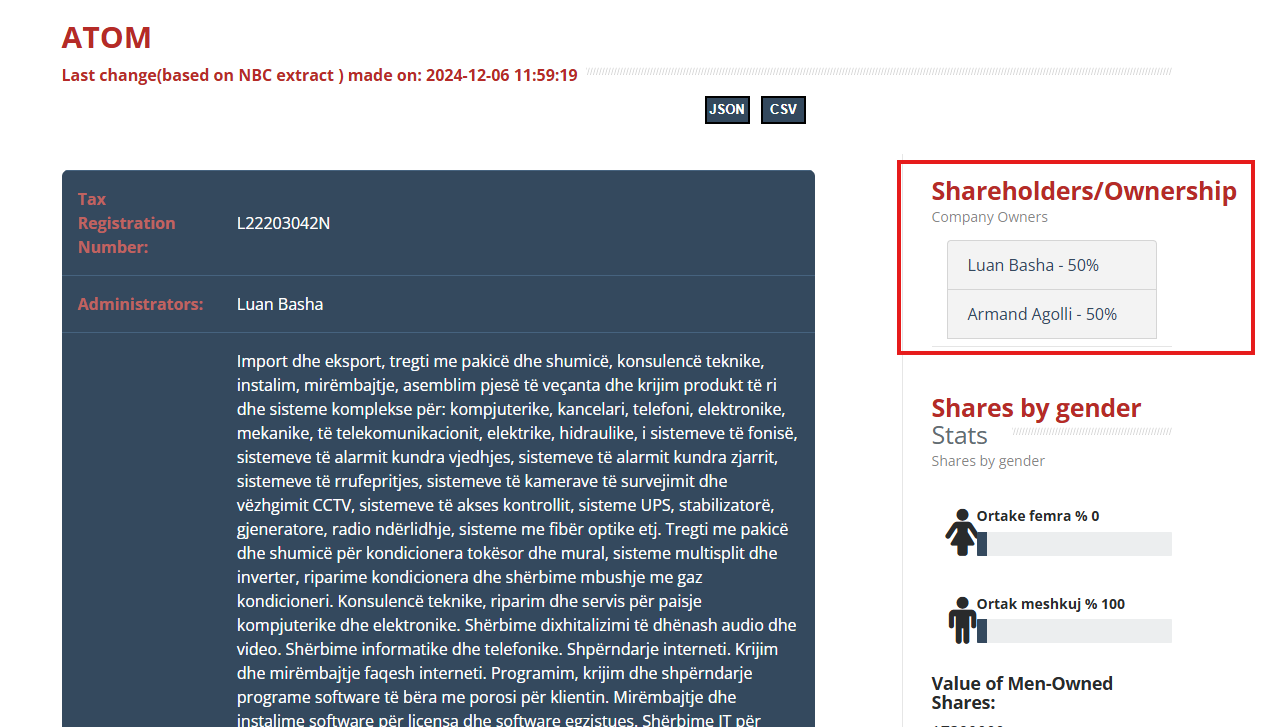Click the Stats subheading
The width and height of the screenshot is (1271, 727).
click(959, 435)
